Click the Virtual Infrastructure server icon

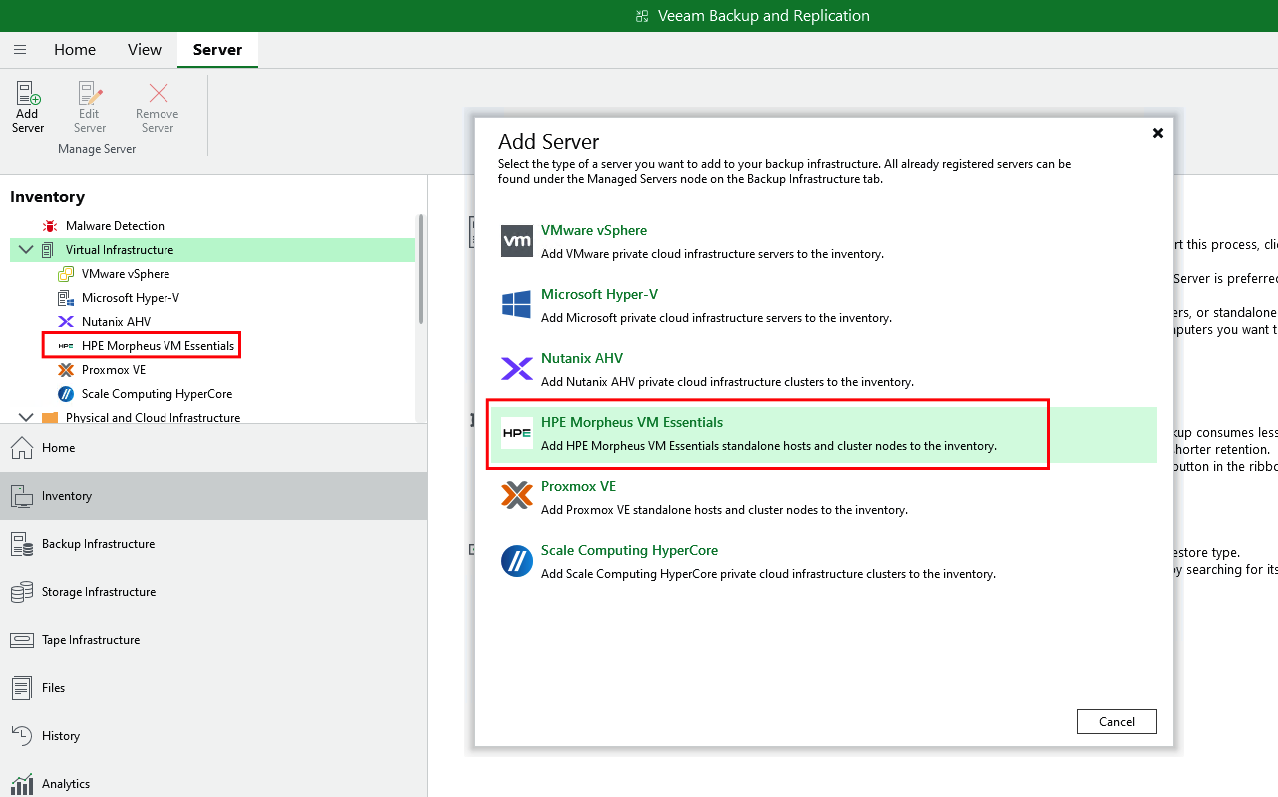tap(48, 250)
